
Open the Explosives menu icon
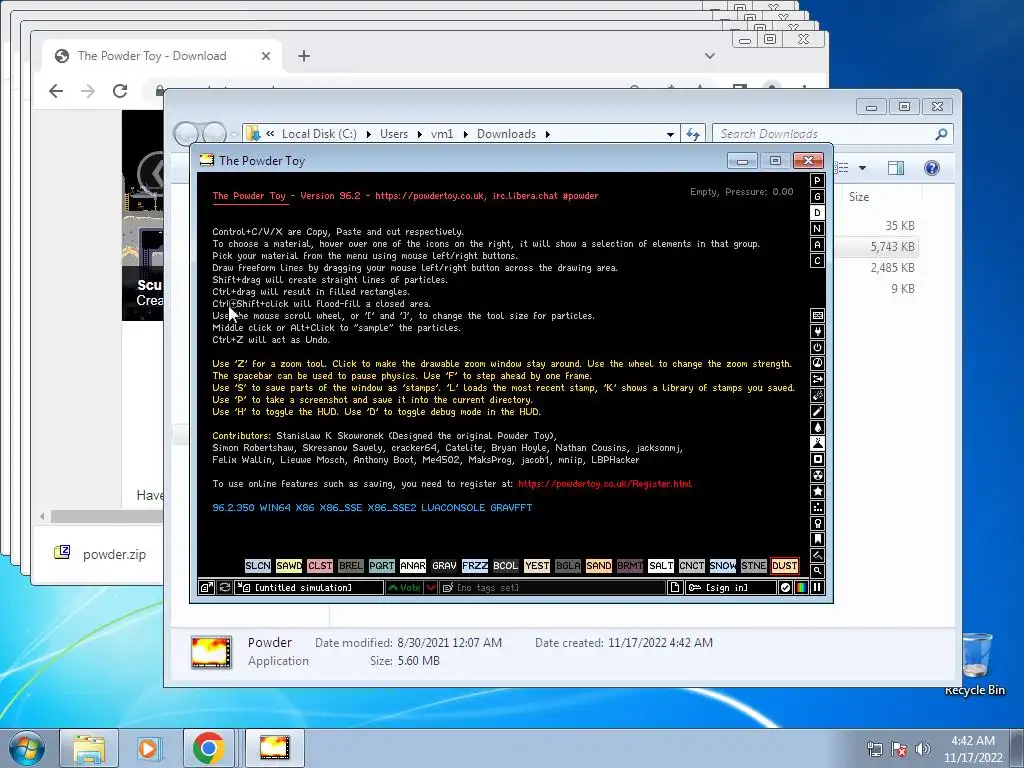click(817, 396)
